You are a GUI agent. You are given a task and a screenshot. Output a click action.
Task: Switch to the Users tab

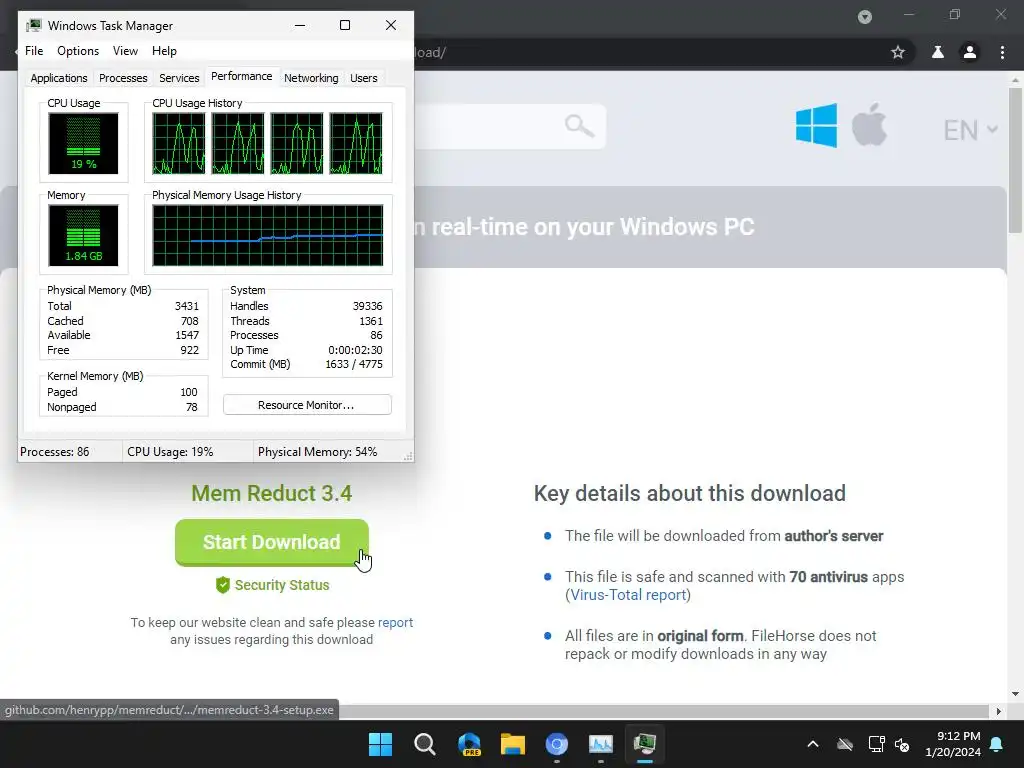click(364, 78)
